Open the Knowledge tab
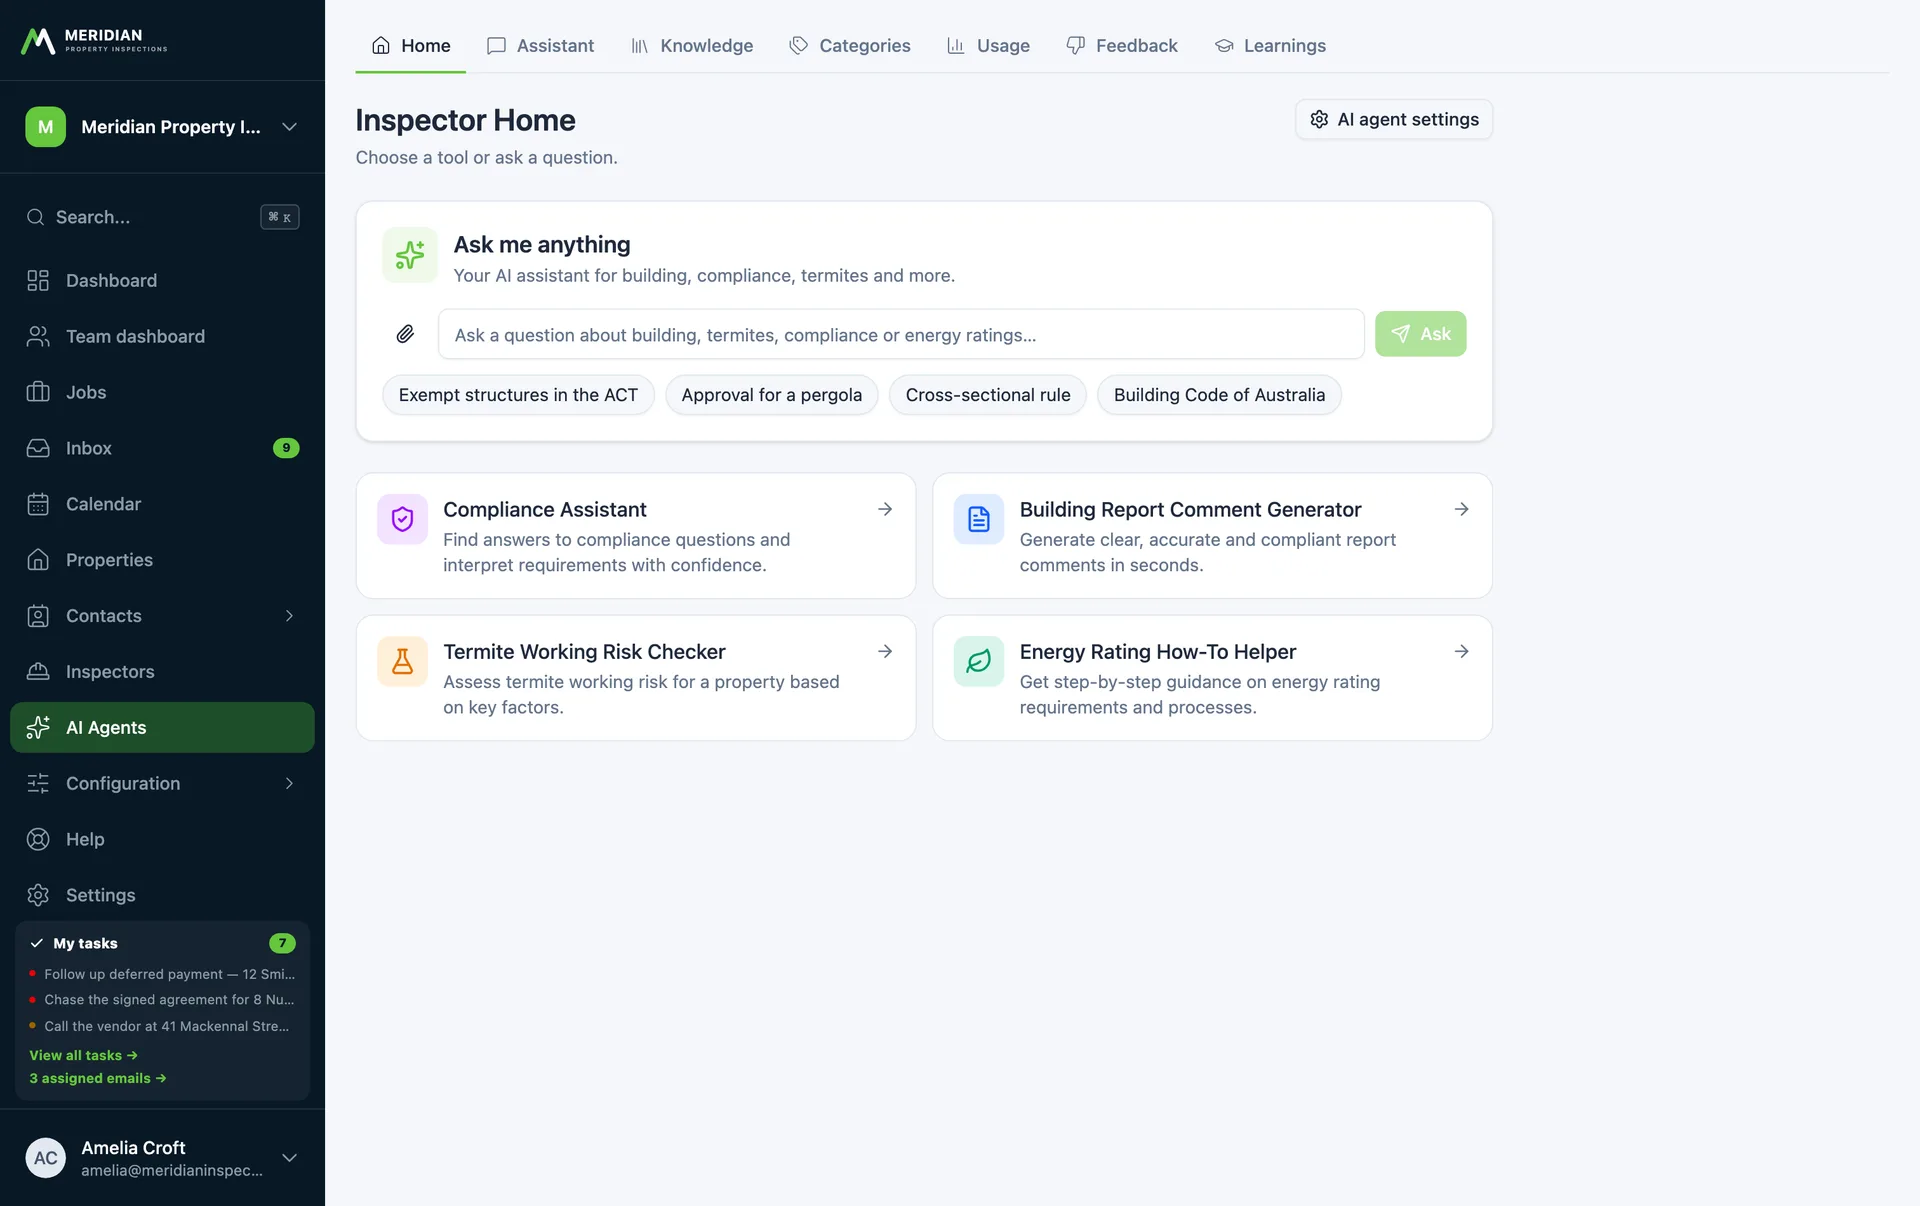The height and width of the screenshot is (1206, 1920). [692, 46]
